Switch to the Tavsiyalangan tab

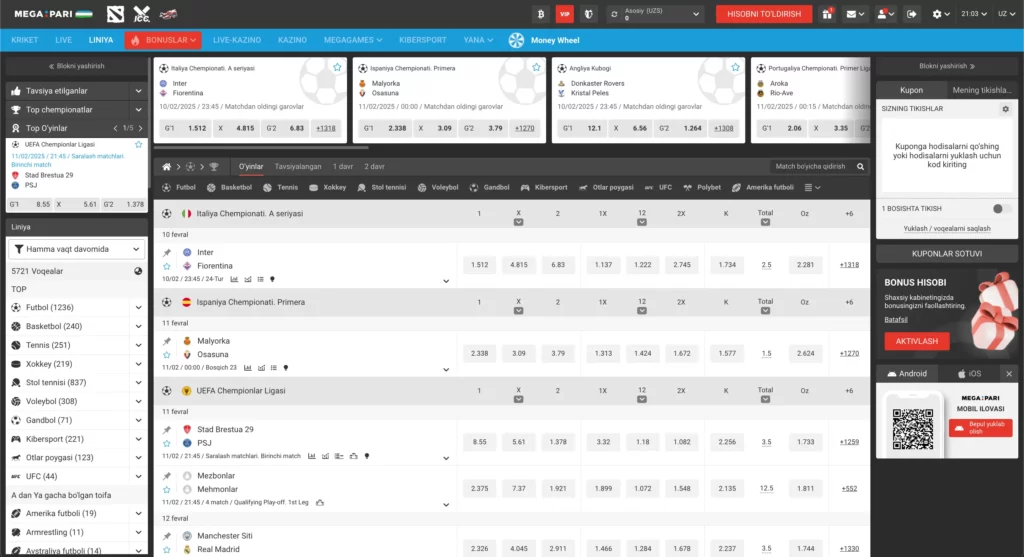pyautogui.click(x=298, y=167)
